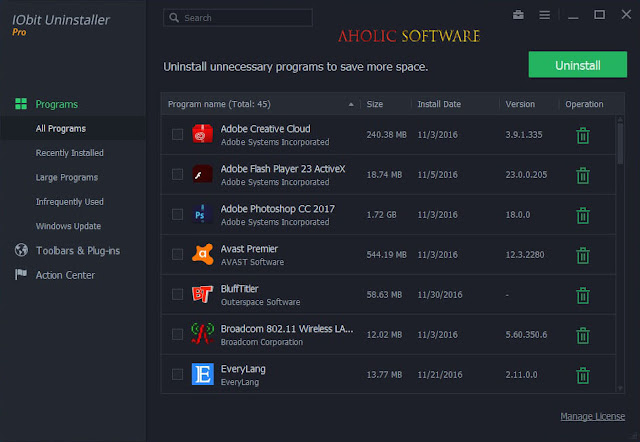The image size is (640, 442).
Task: Tick the checkbox for Adobe Creative Cloud
Action: pos(177,134)
